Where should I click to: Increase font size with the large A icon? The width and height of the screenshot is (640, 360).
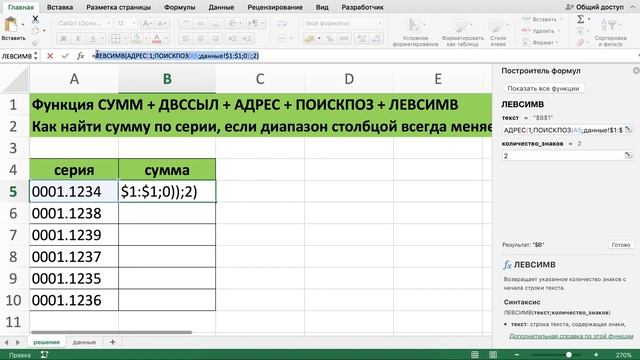click(x=147, y=23)
